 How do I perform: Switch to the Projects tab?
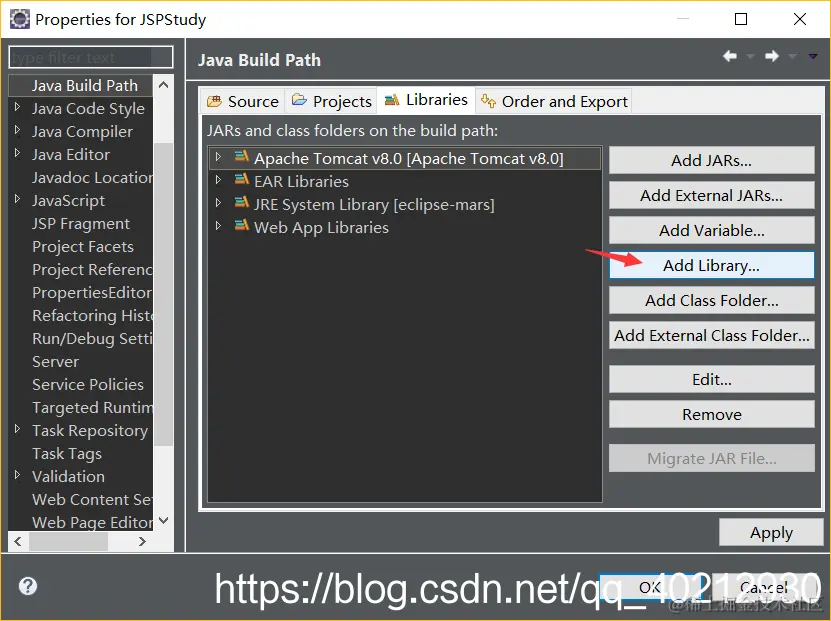[331, 101]
